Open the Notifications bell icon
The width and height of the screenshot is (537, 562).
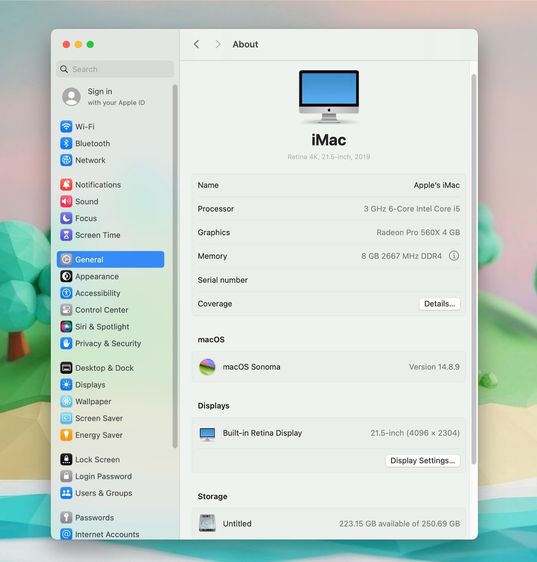pyautogui.click(x=66, y=185)
